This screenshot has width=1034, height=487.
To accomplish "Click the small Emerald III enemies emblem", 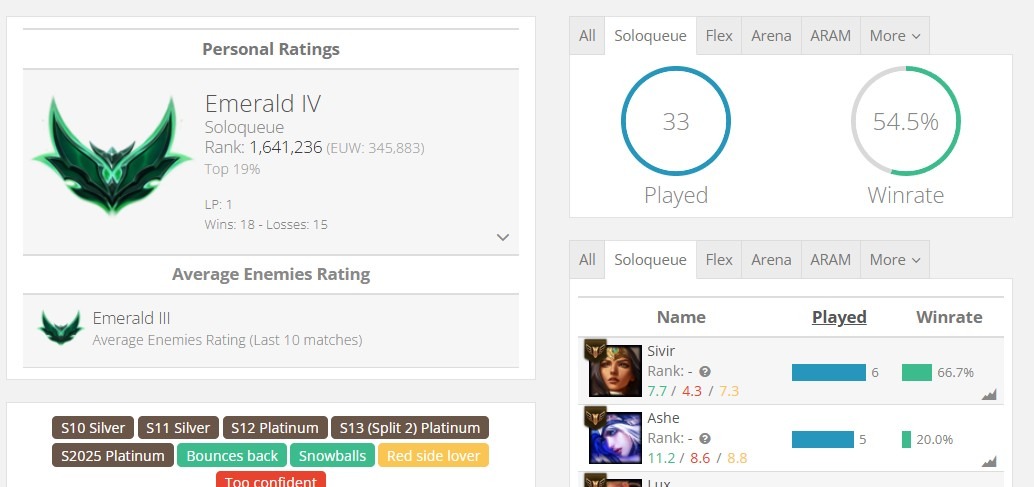I will [61, 327].
